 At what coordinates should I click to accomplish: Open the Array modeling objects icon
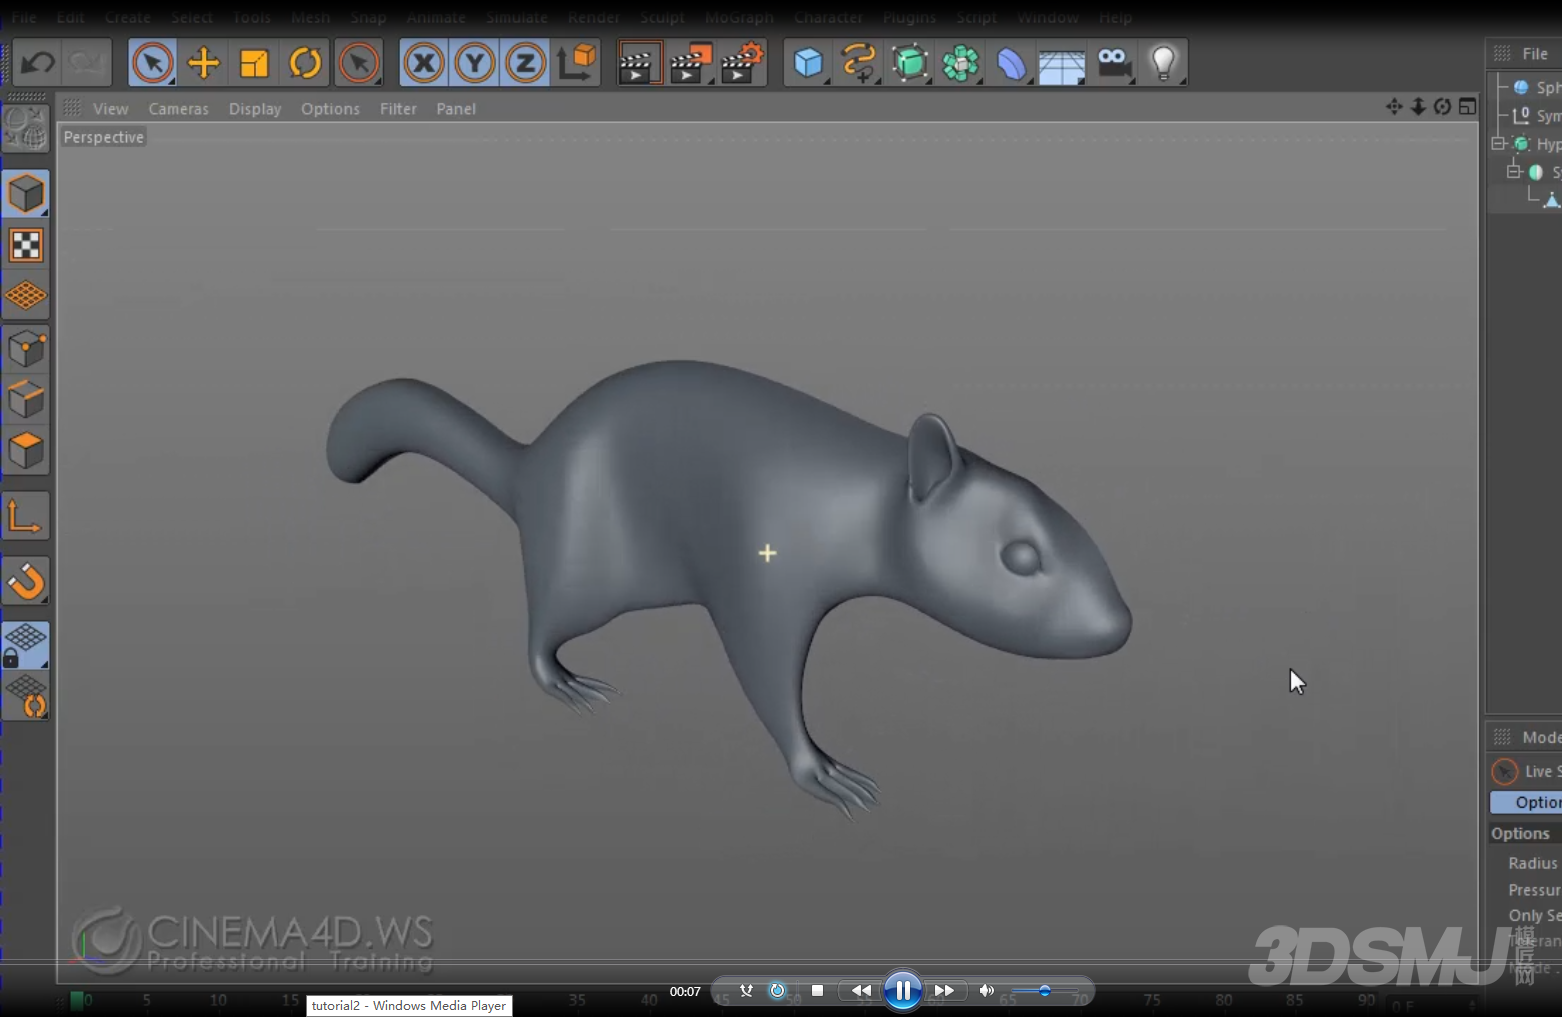pyautogui.click(x=961, y=63)
